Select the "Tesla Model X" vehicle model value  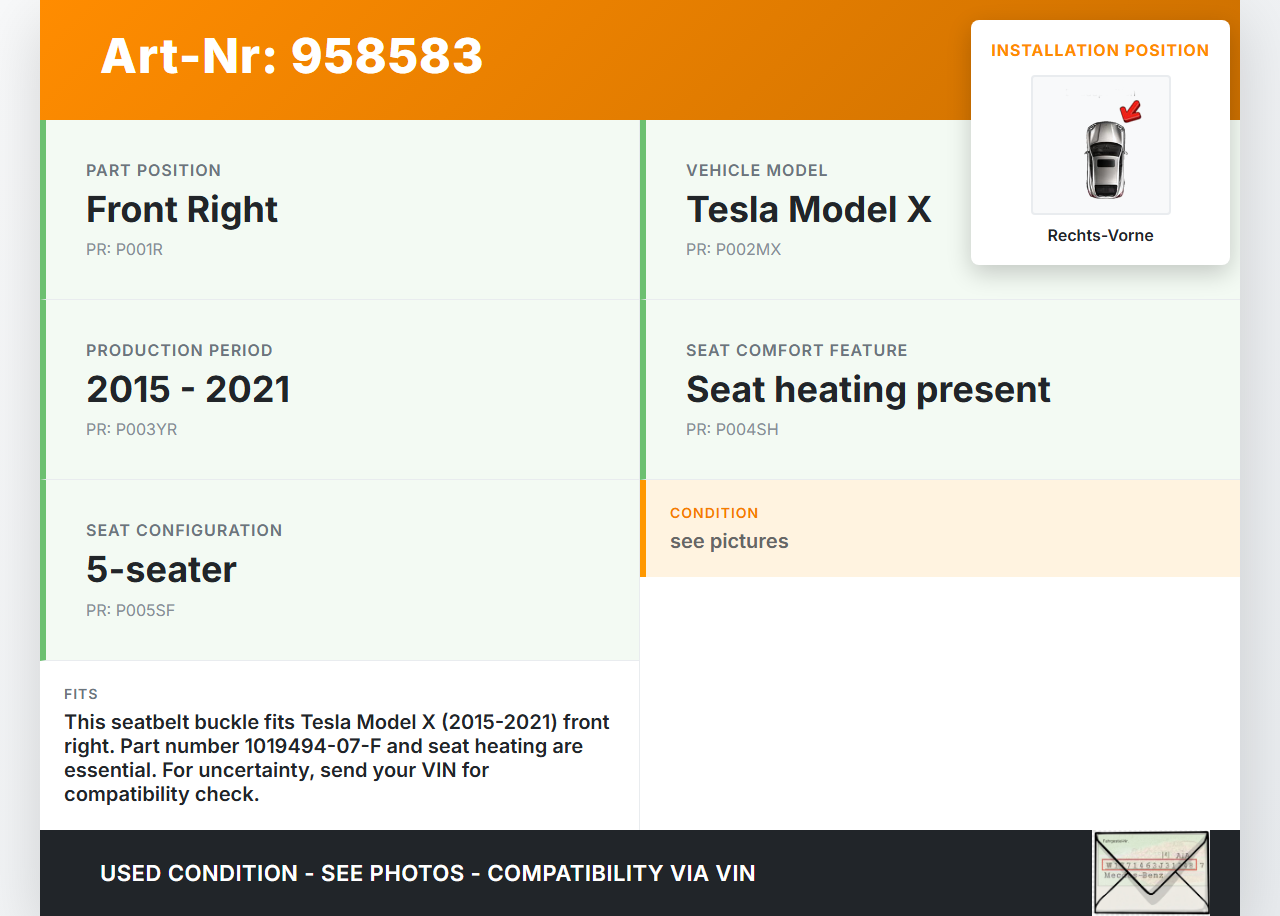[x=808, y=210]
